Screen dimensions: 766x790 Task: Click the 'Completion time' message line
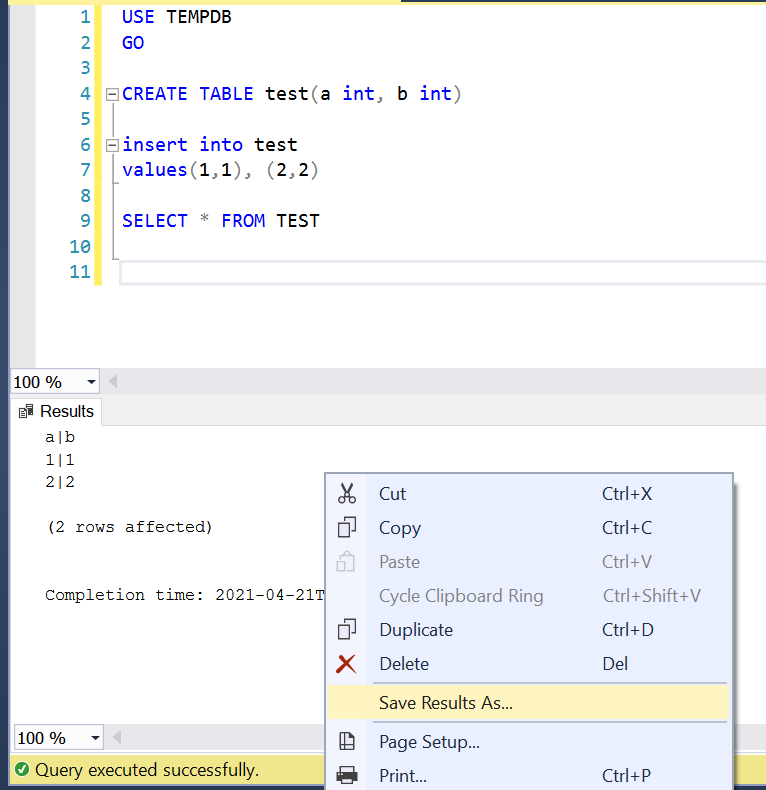(184, 595)
